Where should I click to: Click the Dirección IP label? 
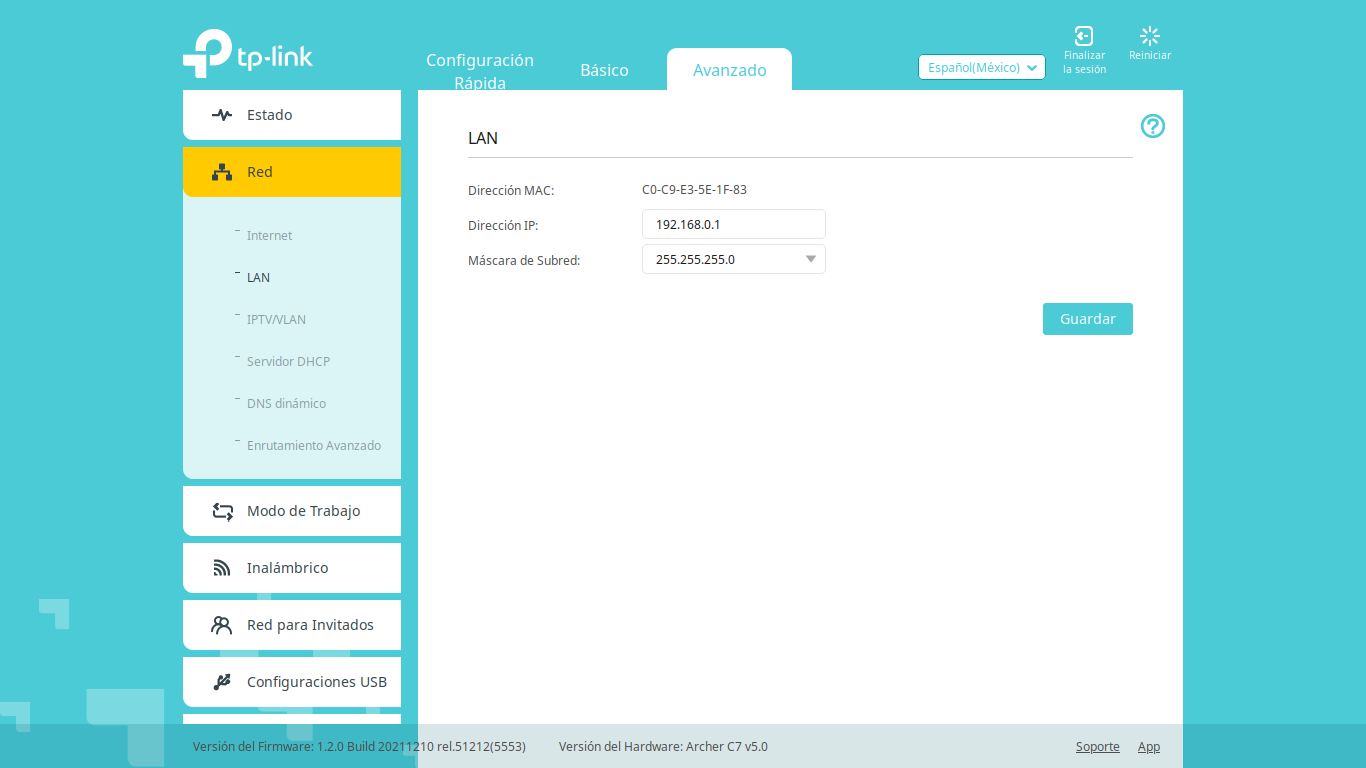pyautogui.click(x=503, y=225)
